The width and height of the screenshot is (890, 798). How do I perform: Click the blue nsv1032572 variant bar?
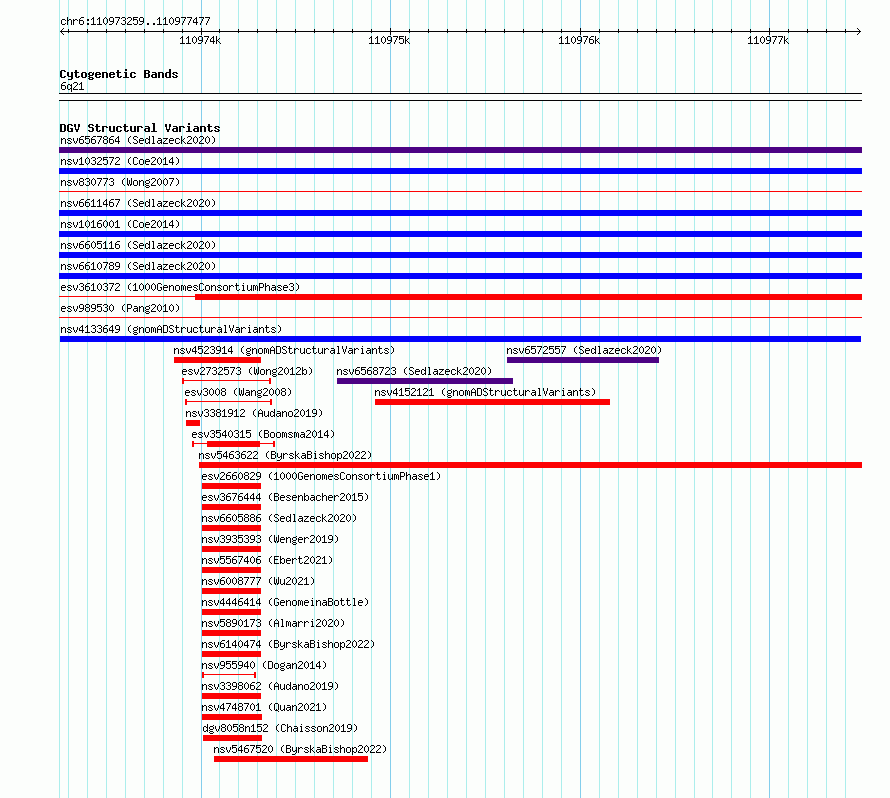[x=460, y=171]
